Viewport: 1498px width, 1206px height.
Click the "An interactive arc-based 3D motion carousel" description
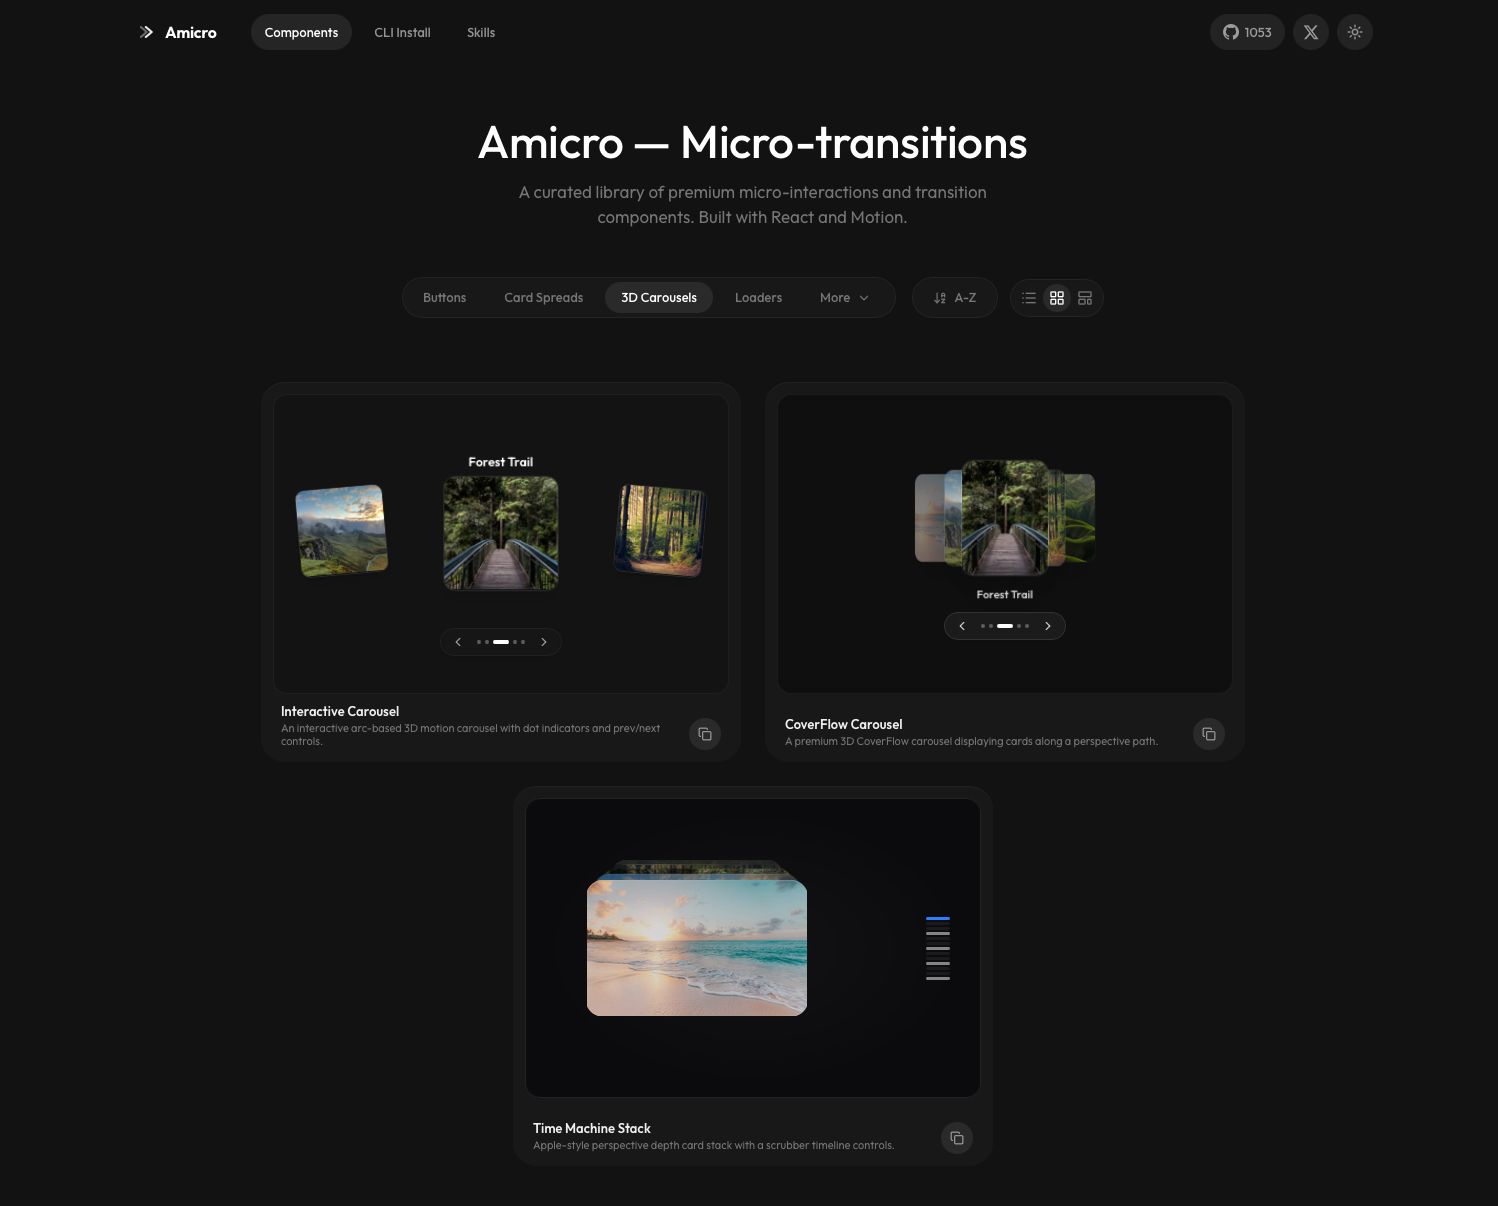click(471, 735)
